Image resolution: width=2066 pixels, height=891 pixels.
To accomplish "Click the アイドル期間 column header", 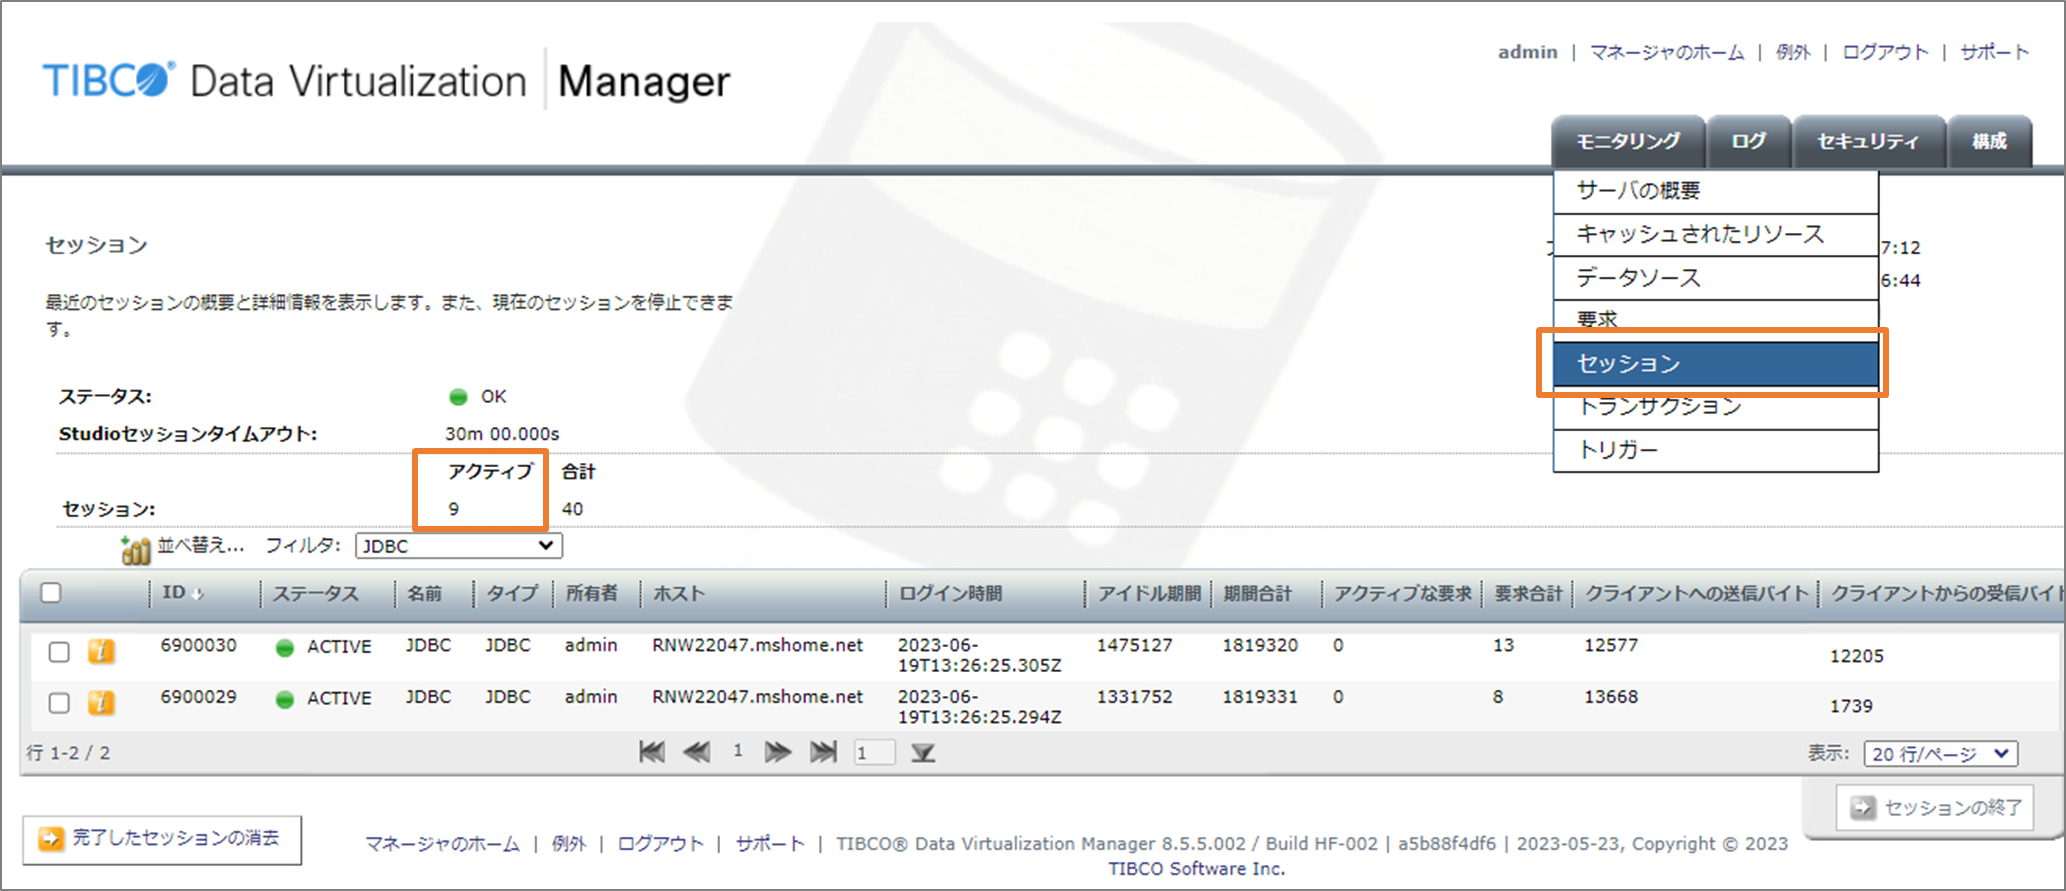I will click(x=1150, y=594).
